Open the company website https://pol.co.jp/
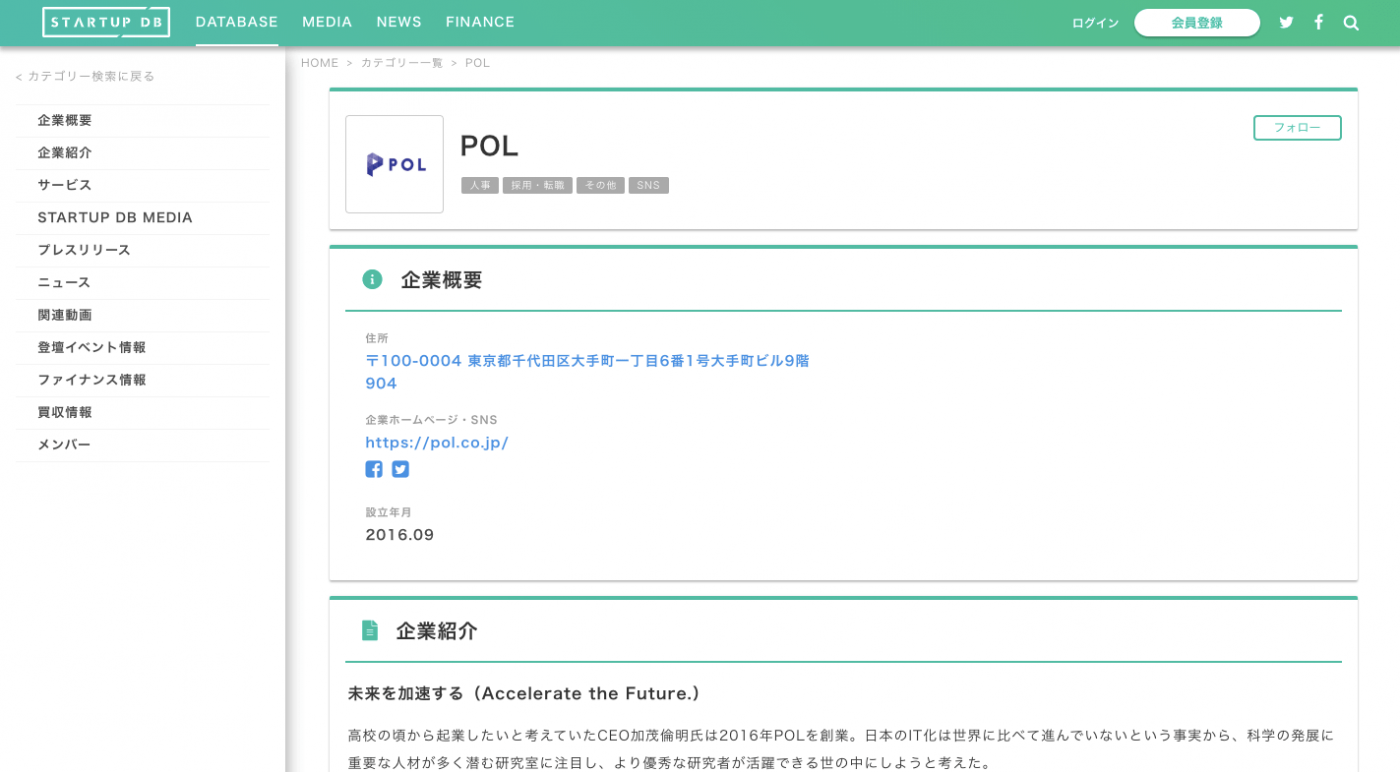1400x772 pixels. pyautogui.click(x=437, y=442)
